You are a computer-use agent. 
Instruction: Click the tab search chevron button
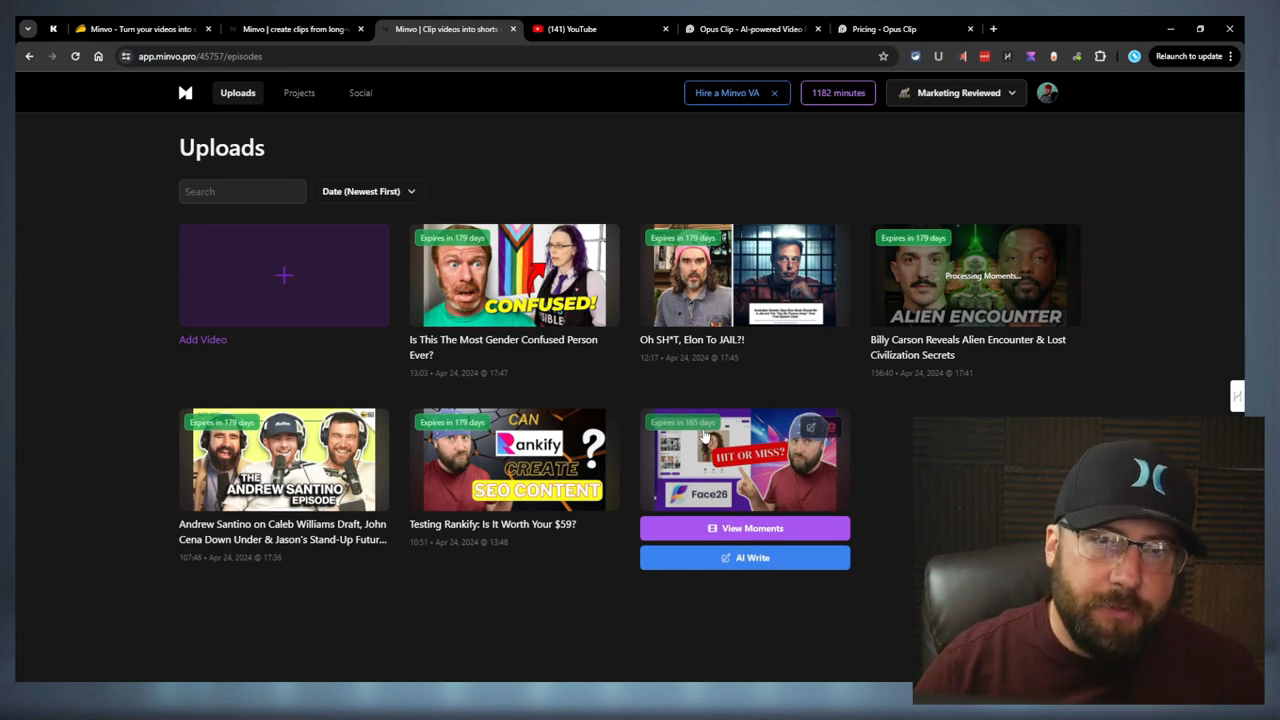pyautogui.click(x=28, y=29)
